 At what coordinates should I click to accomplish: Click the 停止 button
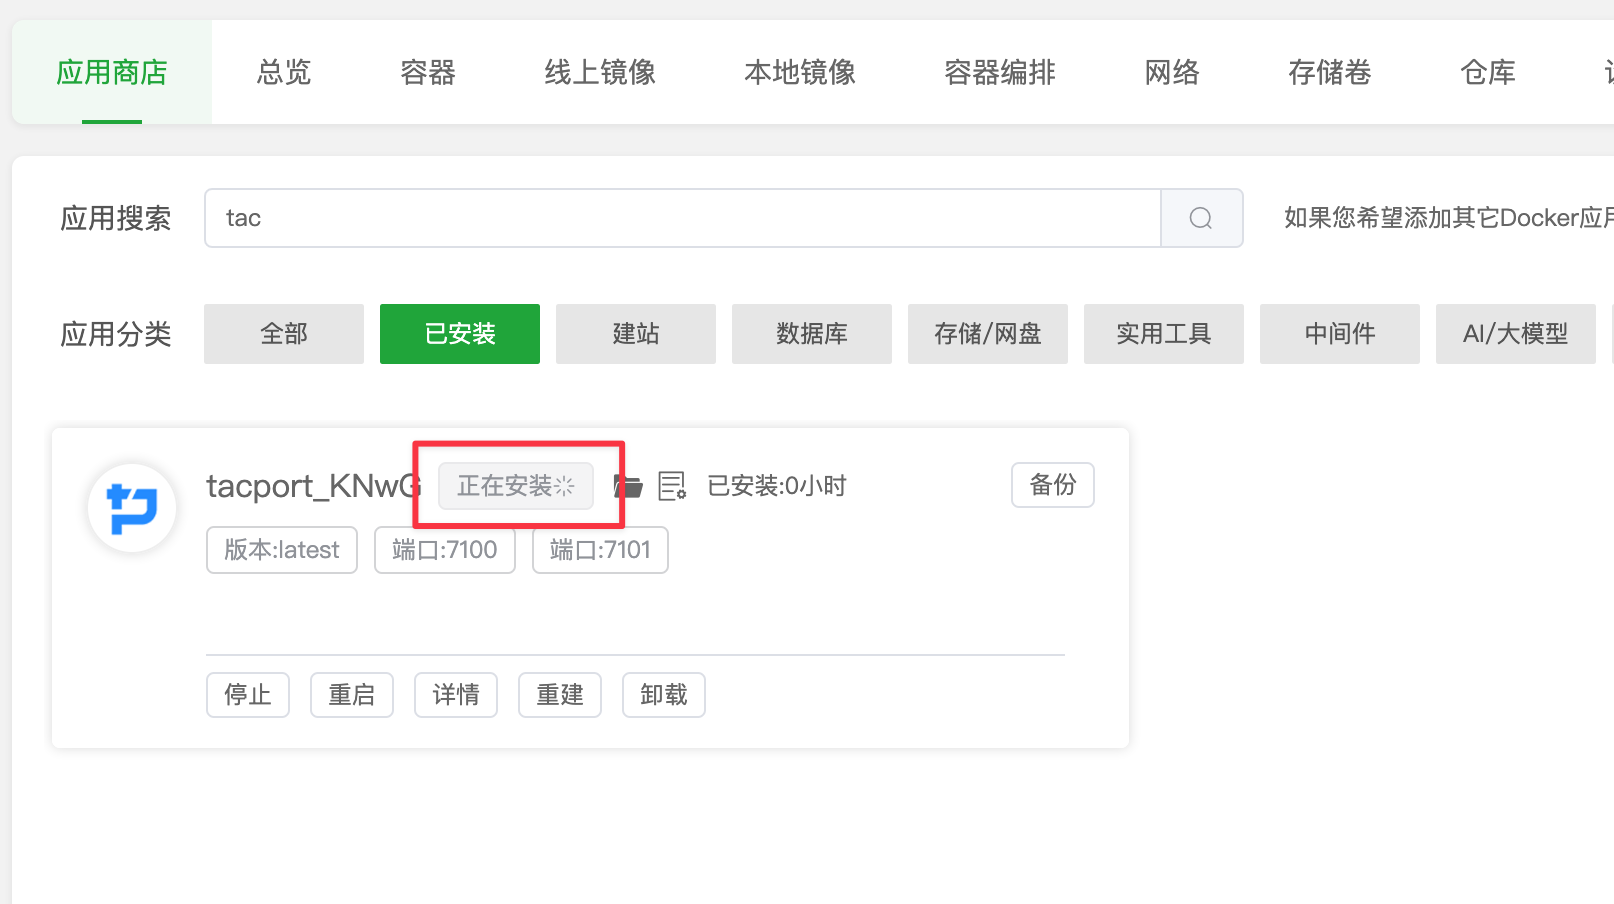(248, 695)
